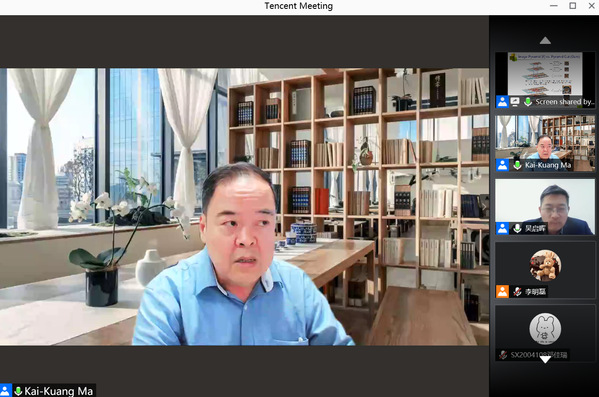Viewport: 599px width, 397px height.
Task: Click the teddy bear avatar tile
Action: coord(545,270)
